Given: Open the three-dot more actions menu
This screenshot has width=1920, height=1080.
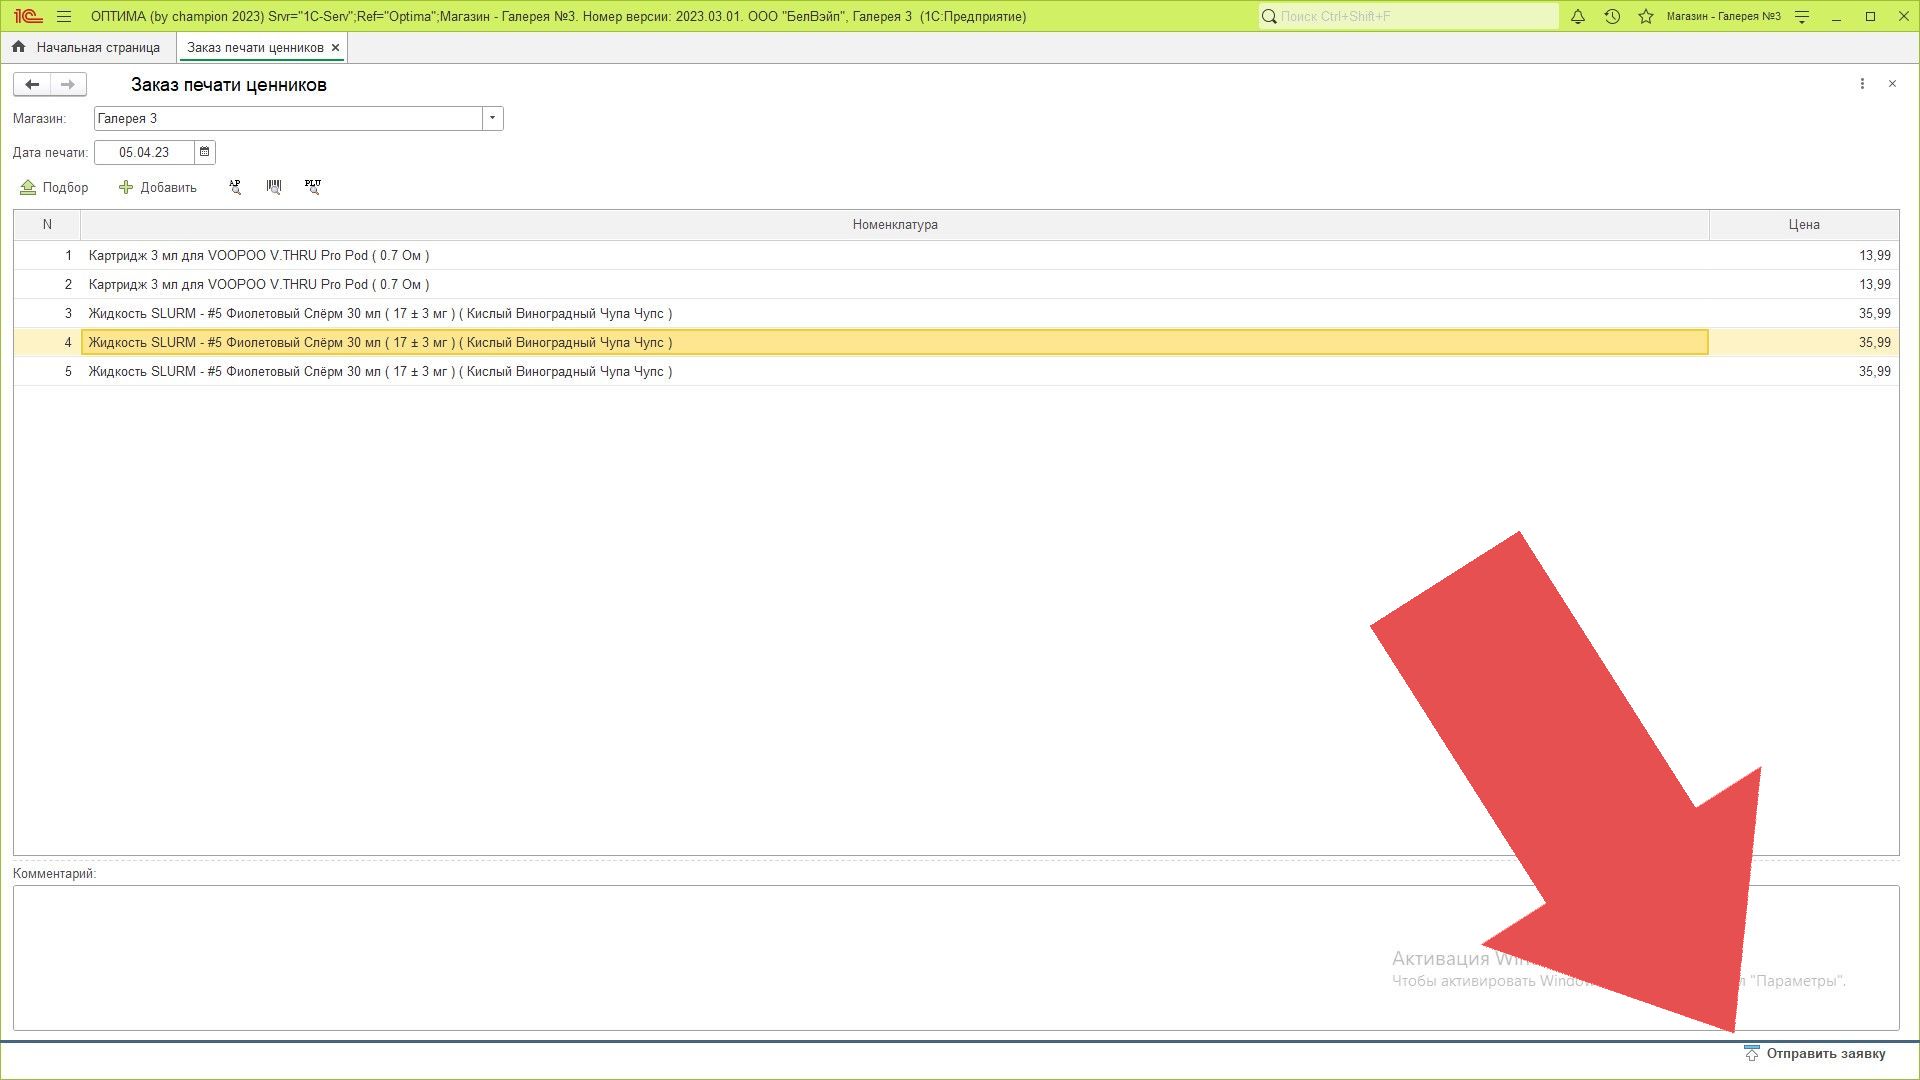Looking at the screenshot, I should click(1862, 84).
